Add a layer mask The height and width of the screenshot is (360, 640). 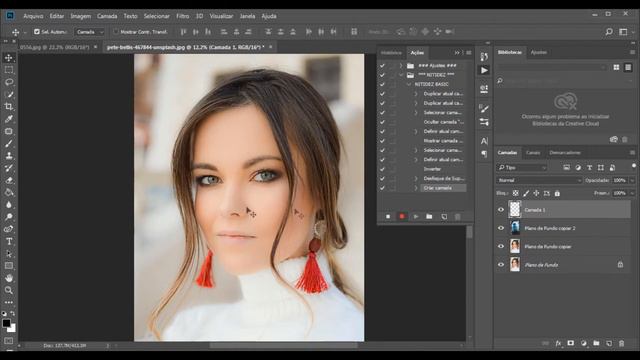[571, 343]
